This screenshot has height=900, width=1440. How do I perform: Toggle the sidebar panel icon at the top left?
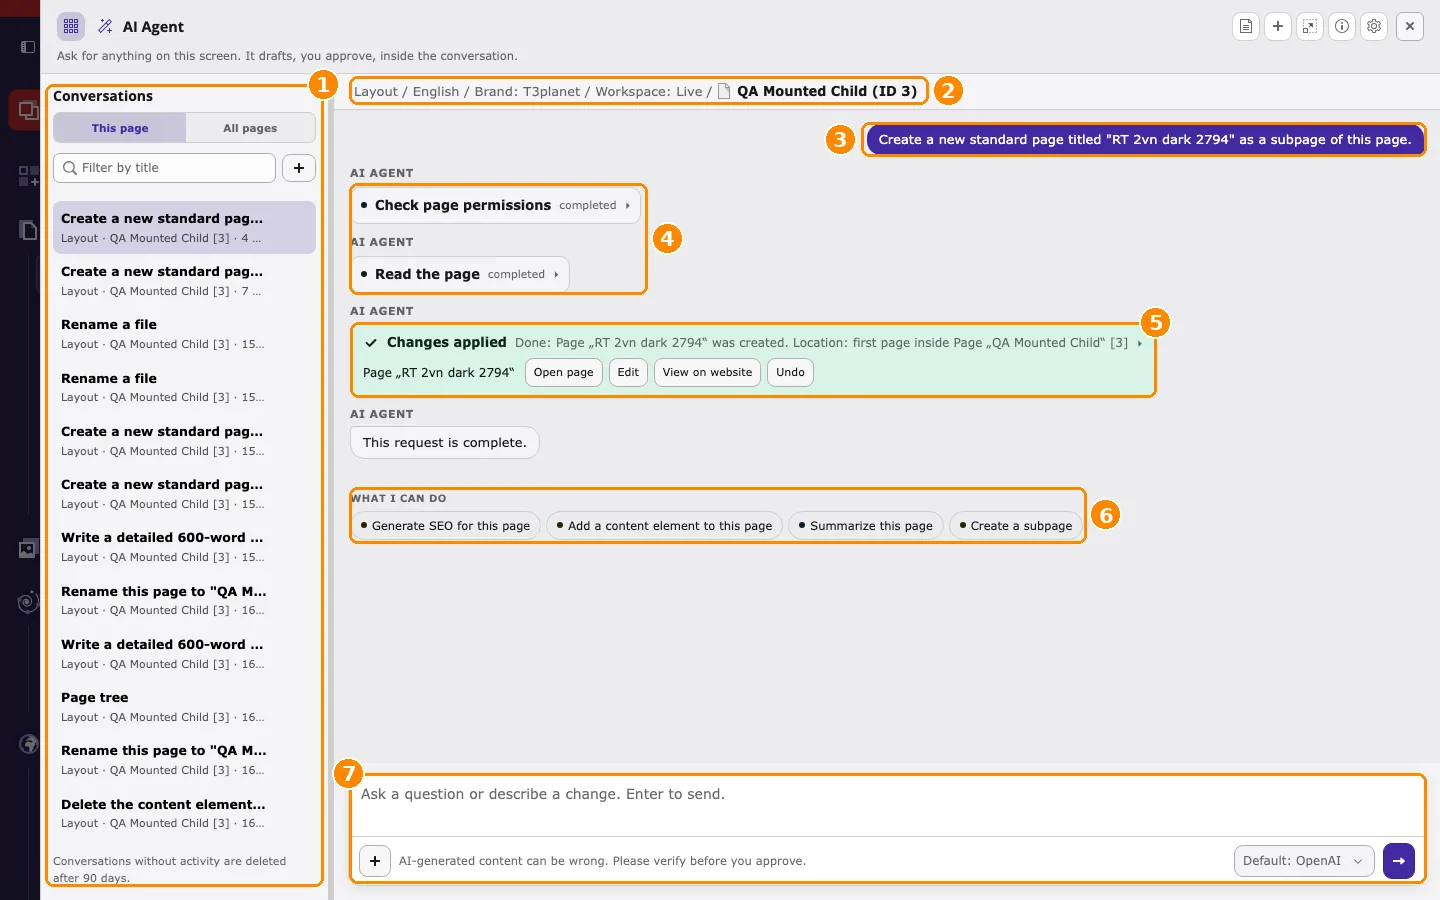coord(28,47)
